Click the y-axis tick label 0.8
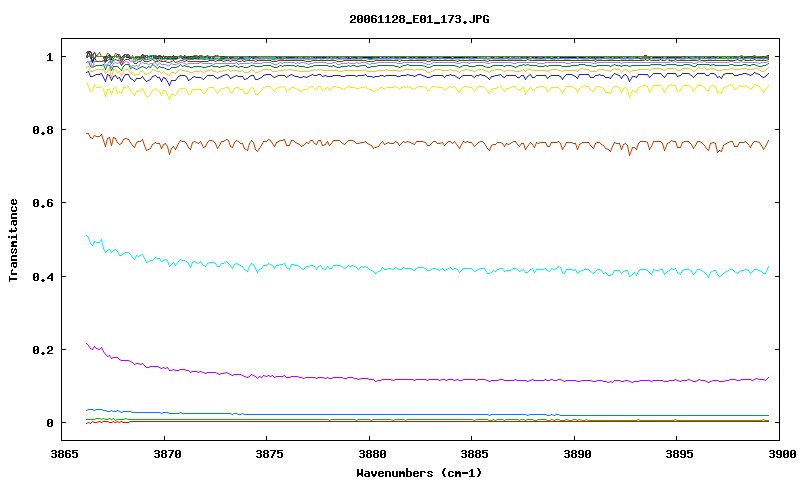The image size is (800, 480). [x=43, y=130]
